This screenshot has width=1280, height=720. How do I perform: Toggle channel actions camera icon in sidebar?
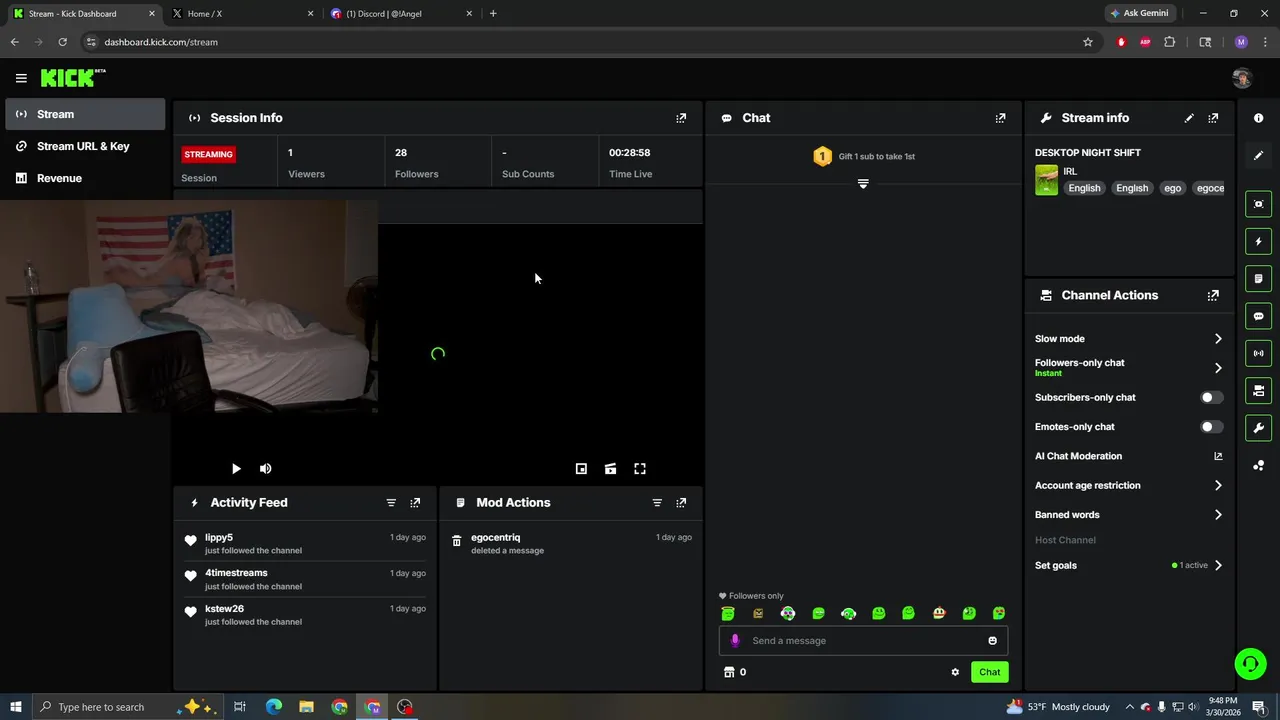(x=1258, y=390)
